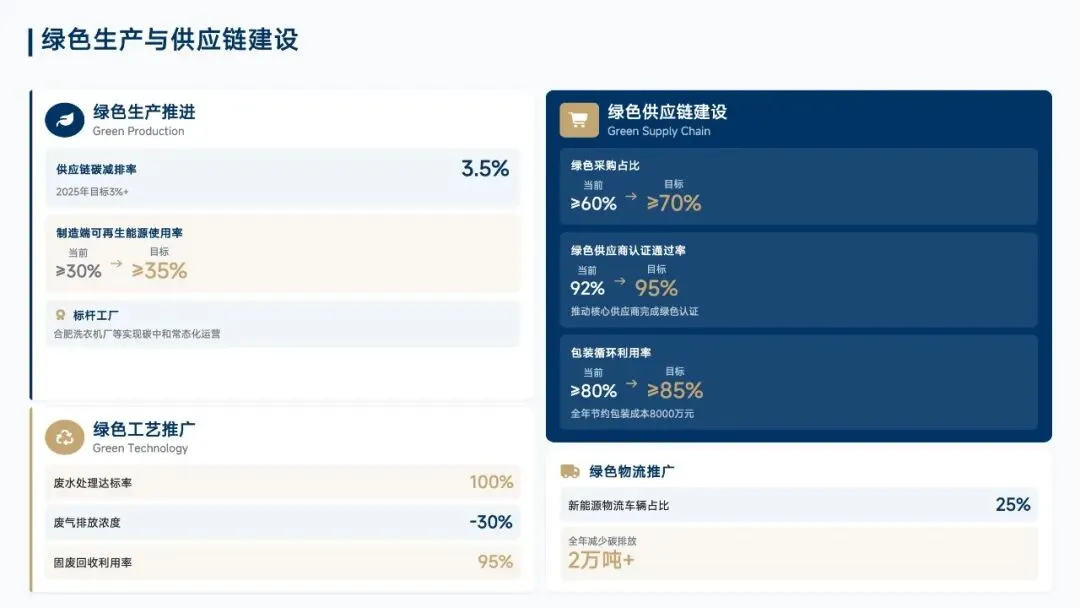Click the truck icon next to 绿色物流推广

[570, 471]
